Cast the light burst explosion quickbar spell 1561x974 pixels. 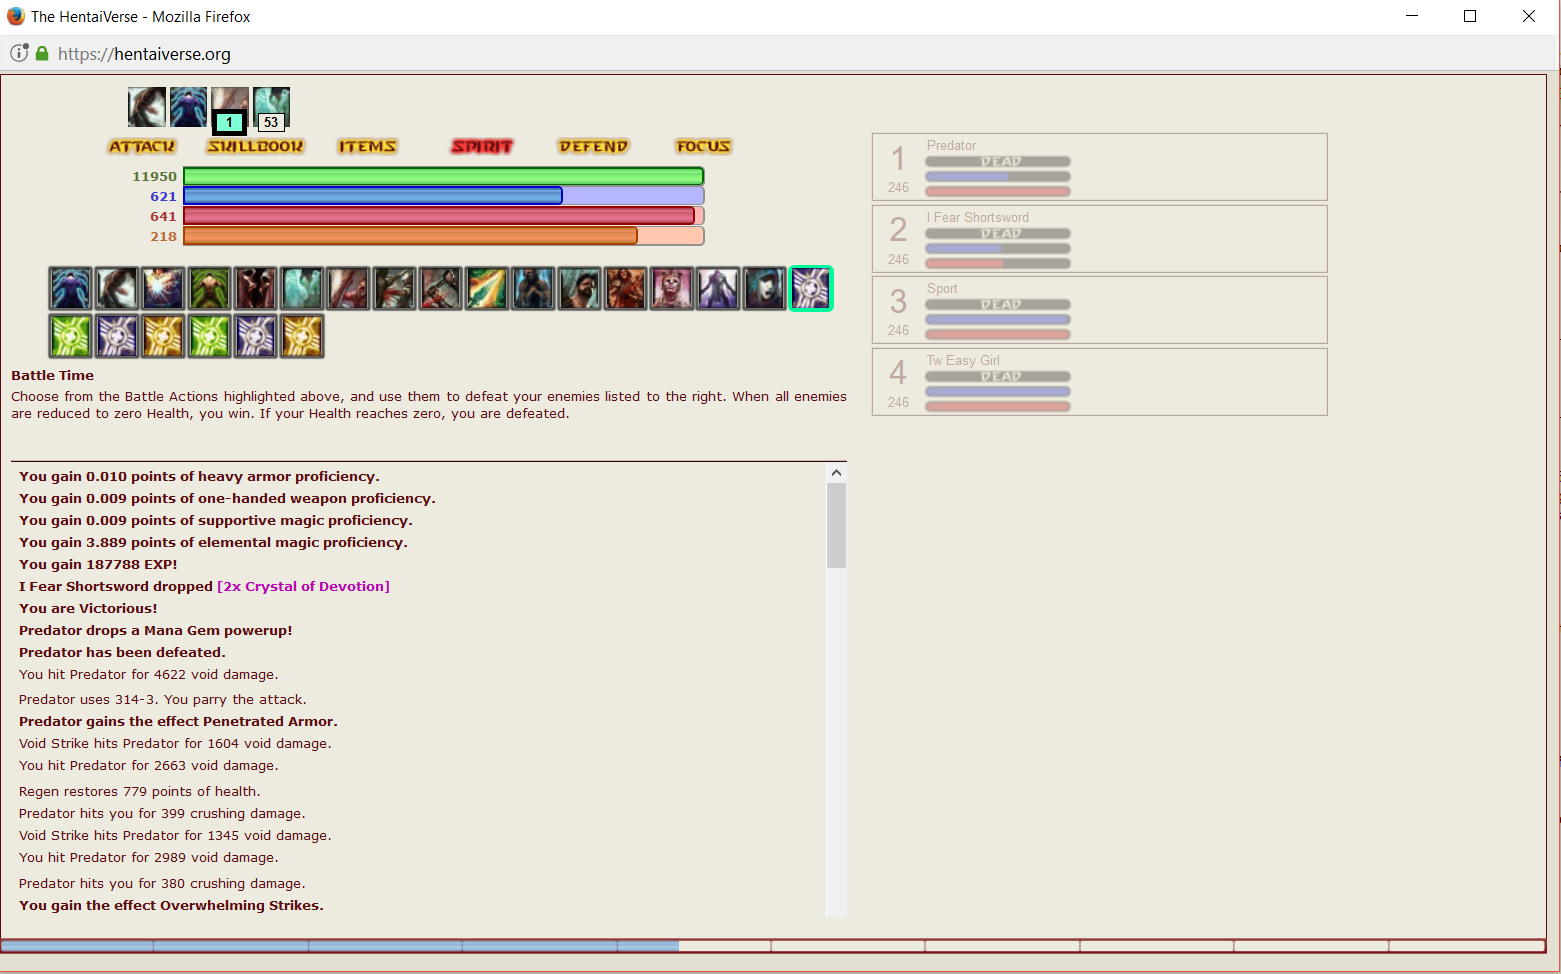[163, 289]
